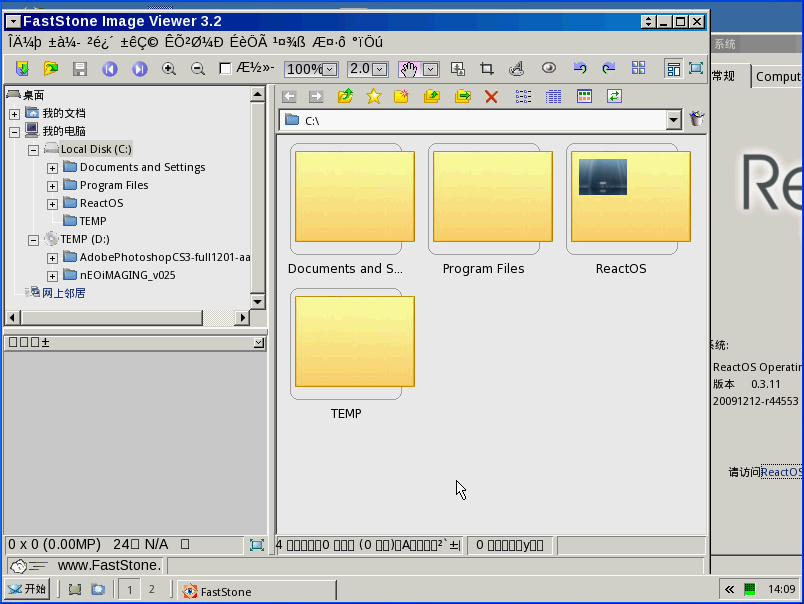Click the resize image toolbar icon
The width and height of the screenshot is (804, 604).
tap(457, 68)
